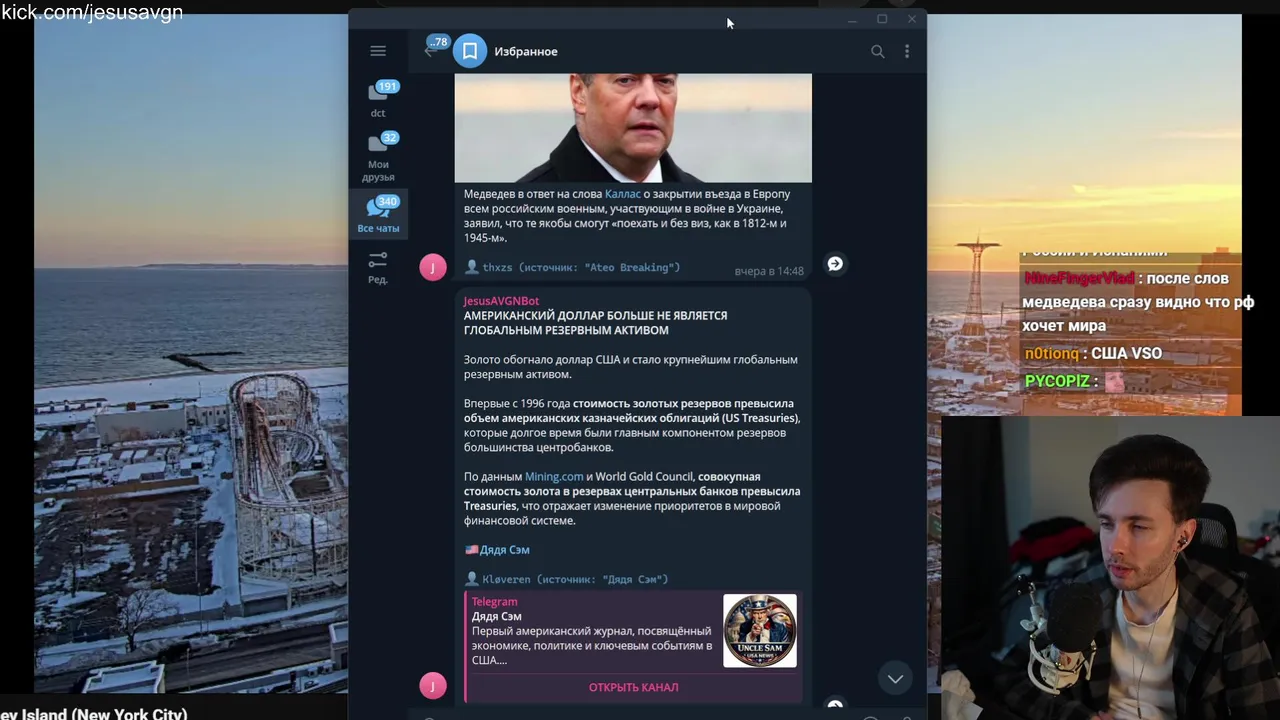Viewport: 1280px width, 720px height.
Task: Click the kick.com/jesusavgn overlay text
Action: [x=92, y=12]
